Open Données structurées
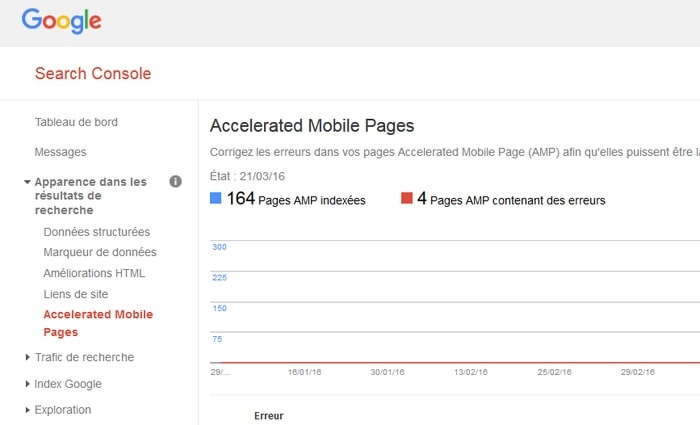 96,232
